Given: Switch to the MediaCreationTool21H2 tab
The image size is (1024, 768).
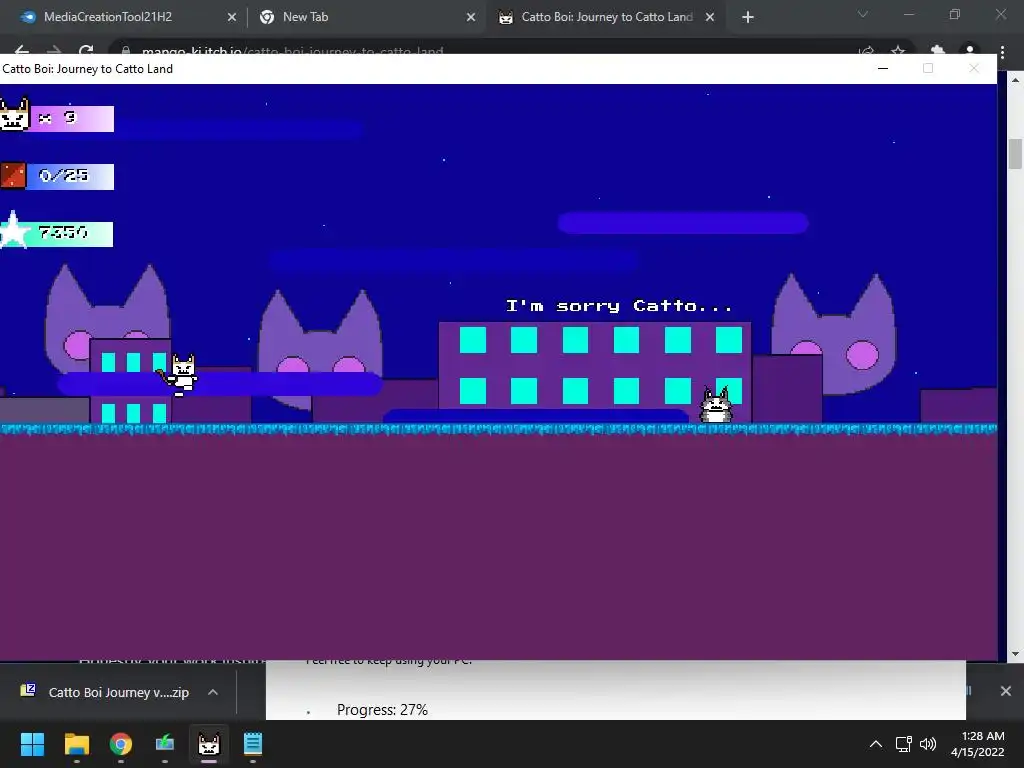Looking at the screenshot, I should pos(108,17).
